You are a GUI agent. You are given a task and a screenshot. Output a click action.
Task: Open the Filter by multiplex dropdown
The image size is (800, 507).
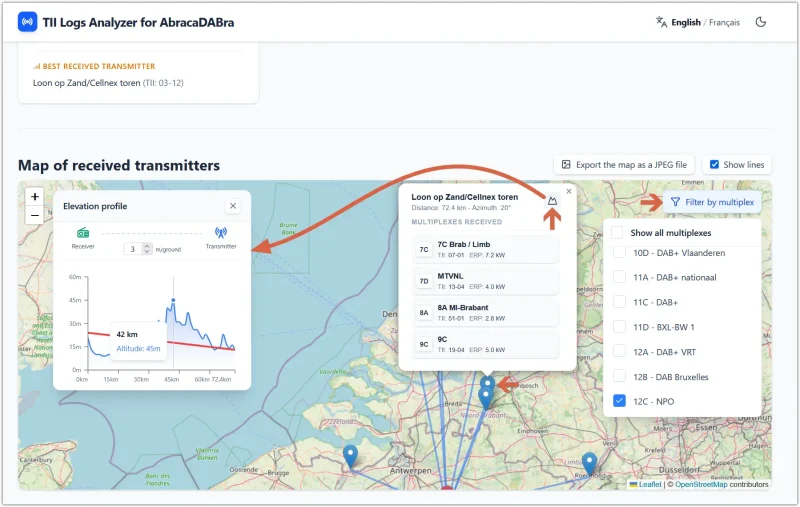tap(712, 202)
